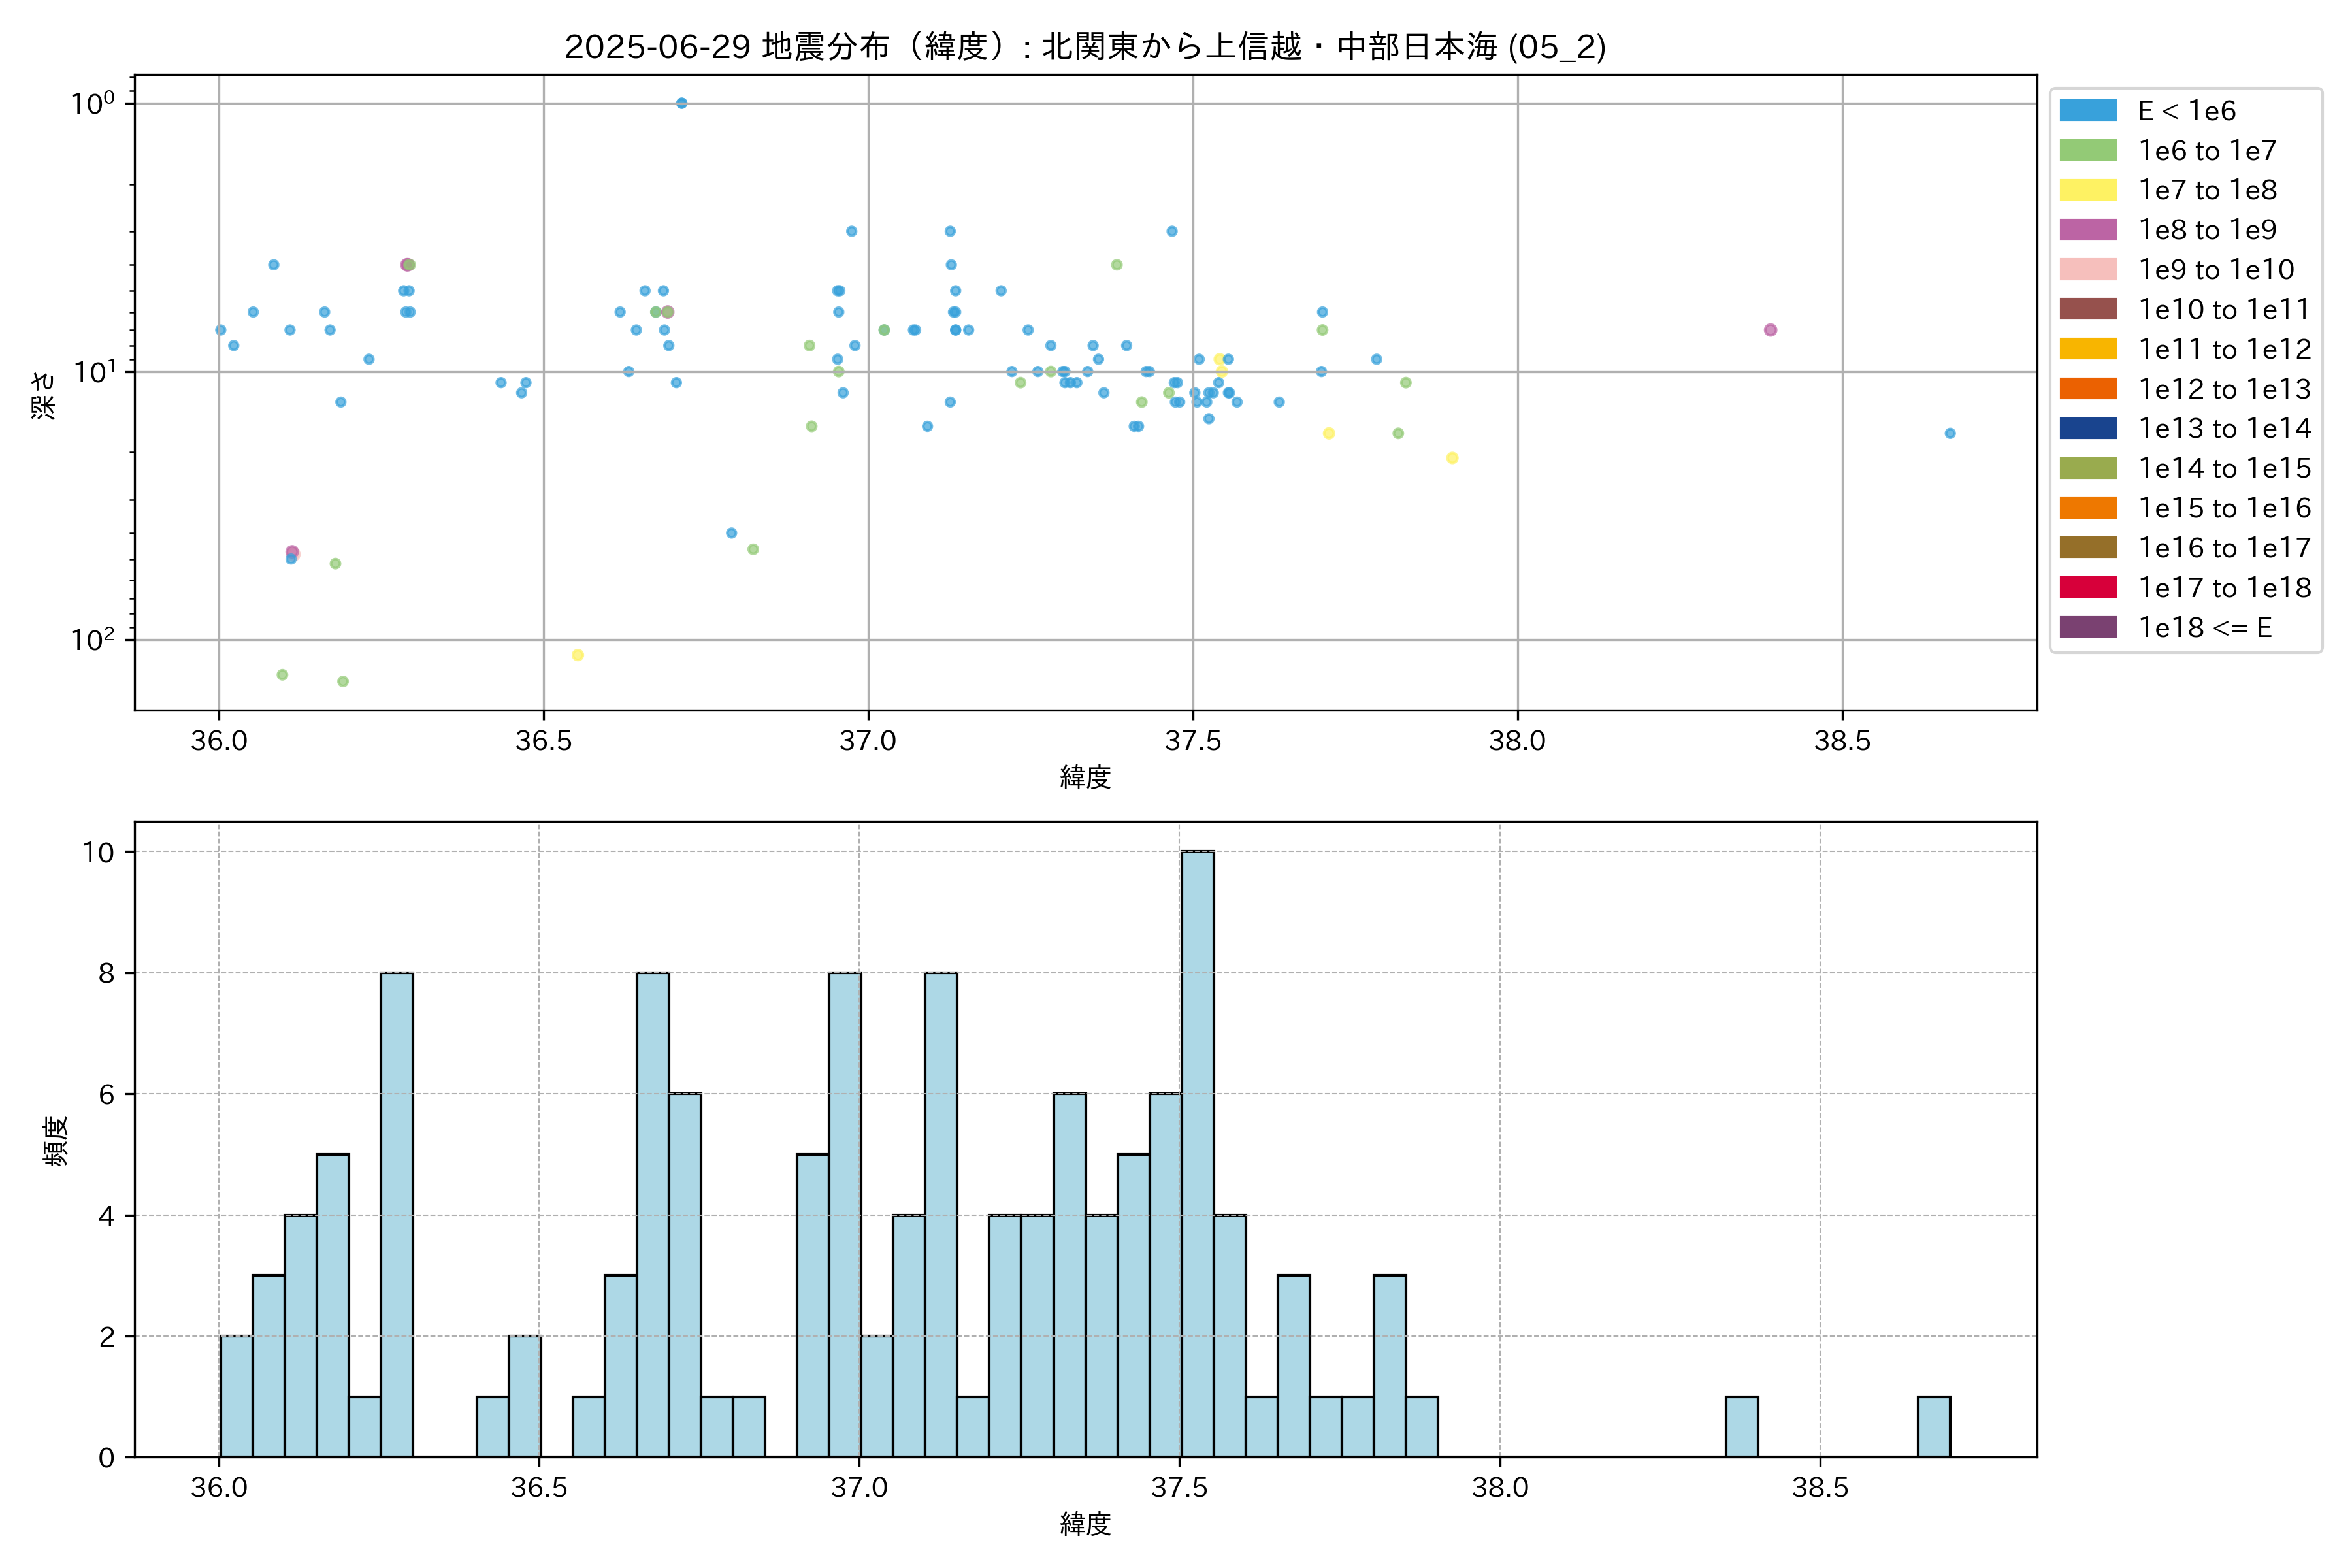
Task: Click the chart title text at top
Action: [x=1085, y=47]
